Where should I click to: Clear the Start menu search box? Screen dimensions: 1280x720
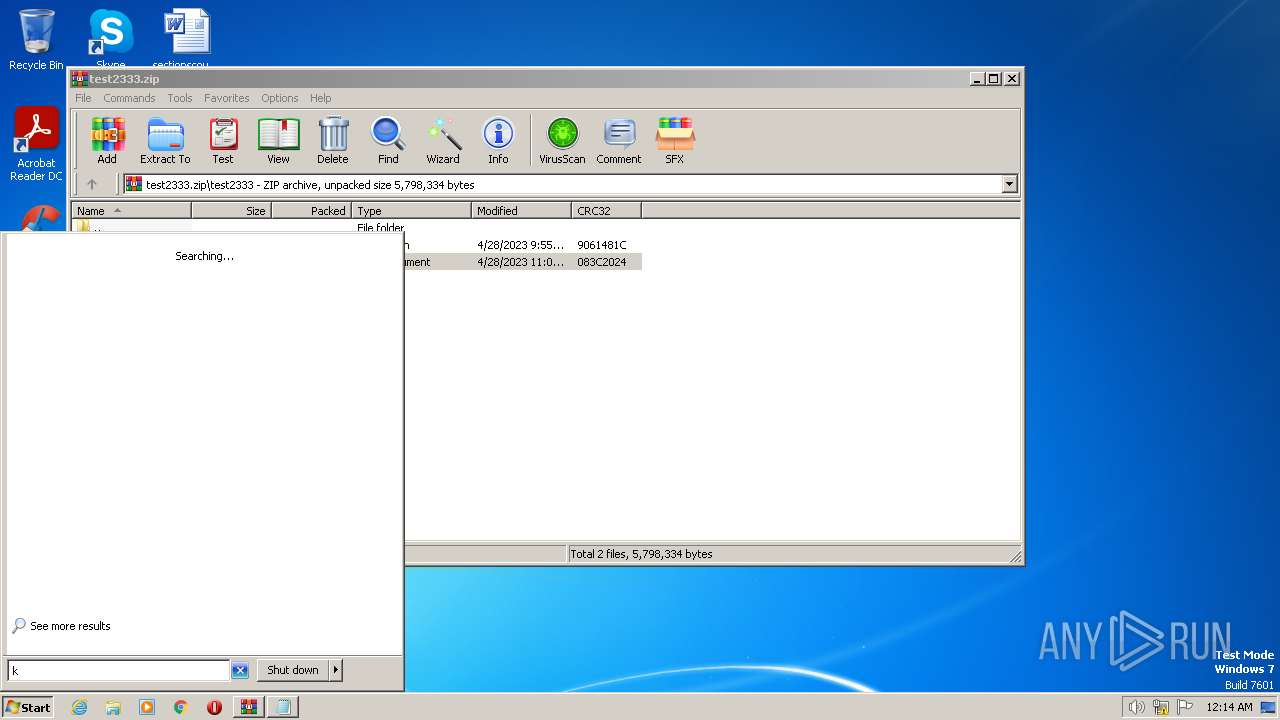point(240,671)
